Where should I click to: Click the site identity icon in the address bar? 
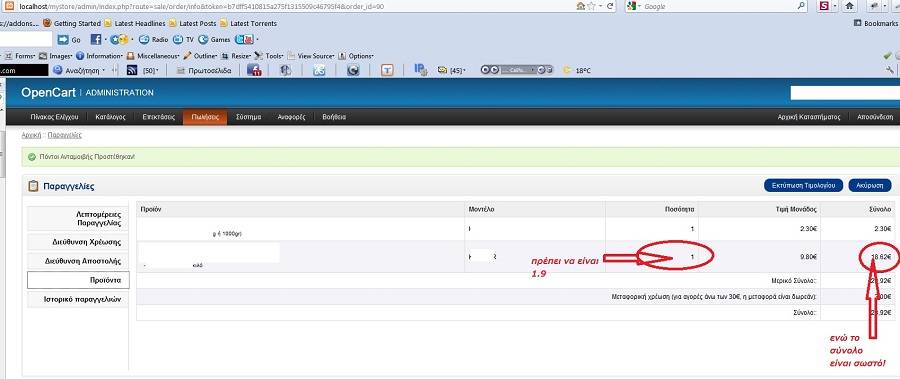click(x=9, y=6)
